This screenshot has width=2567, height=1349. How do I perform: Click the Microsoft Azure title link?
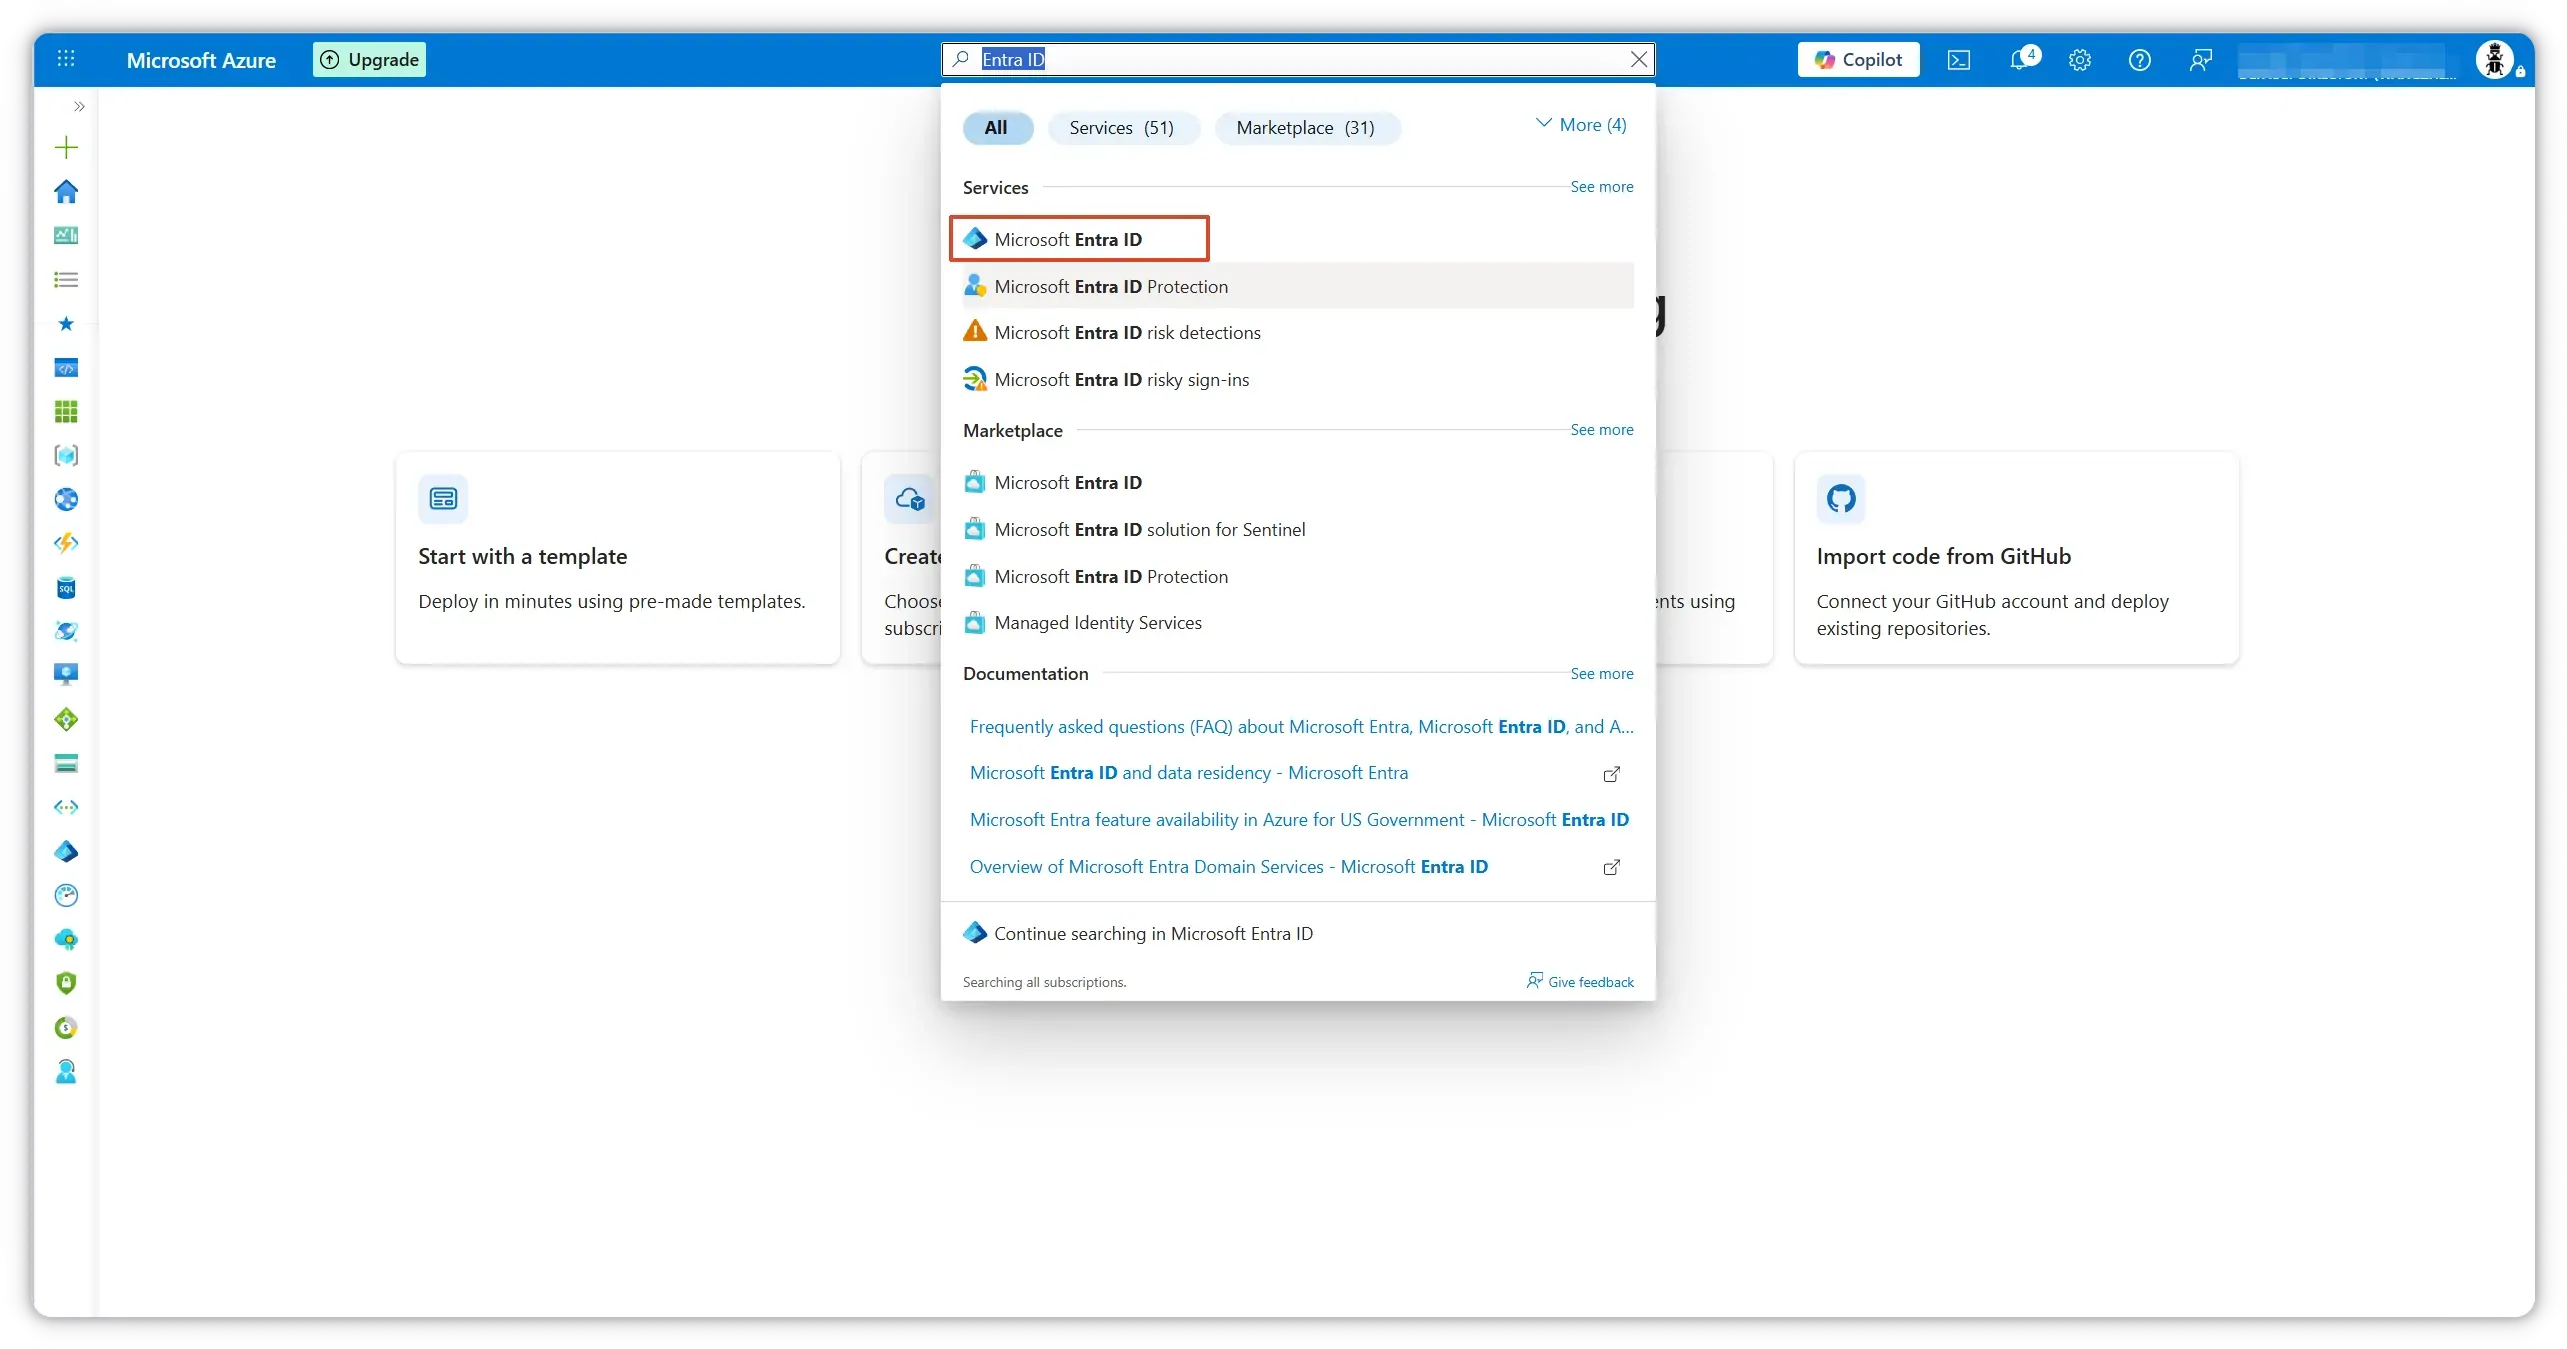click(201, 60)
